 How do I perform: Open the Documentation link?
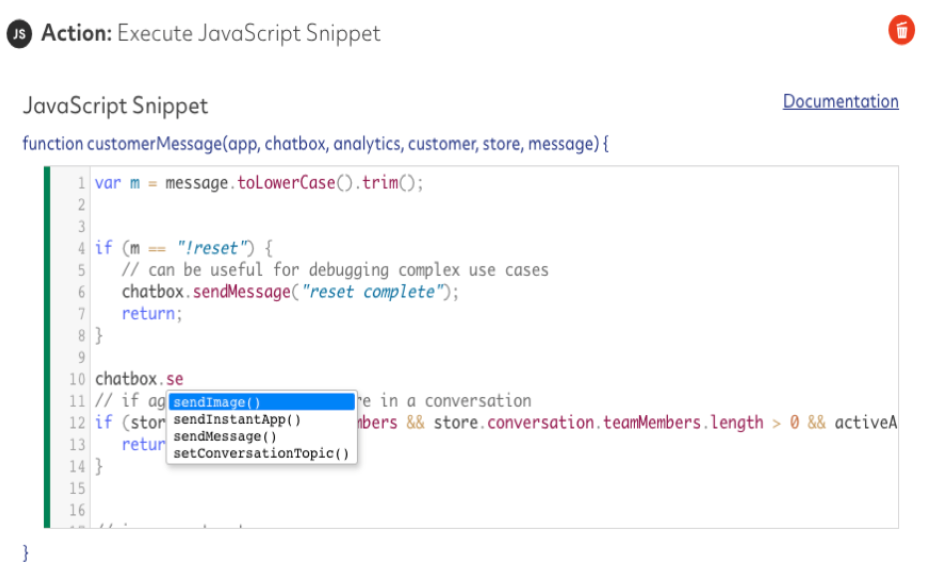[x=840, y=101]
